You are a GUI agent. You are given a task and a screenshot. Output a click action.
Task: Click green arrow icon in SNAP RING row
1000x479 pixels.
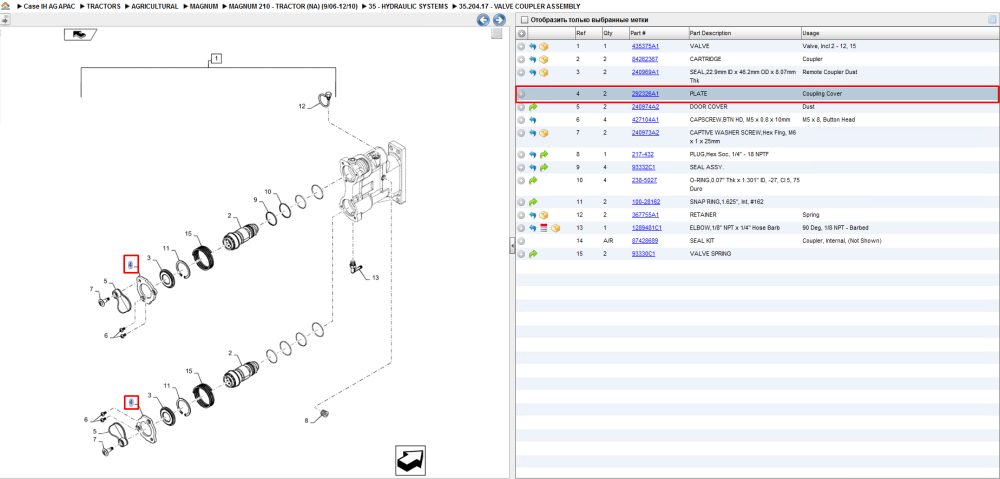coord(533,202)
